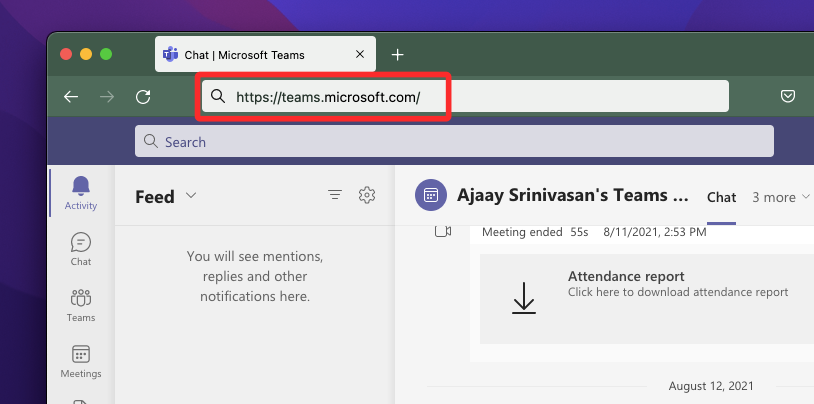The height and width of the screenshot is (404, 814).
Task: Expand the Feed dropdown chevron
Action: coord(191,195)
